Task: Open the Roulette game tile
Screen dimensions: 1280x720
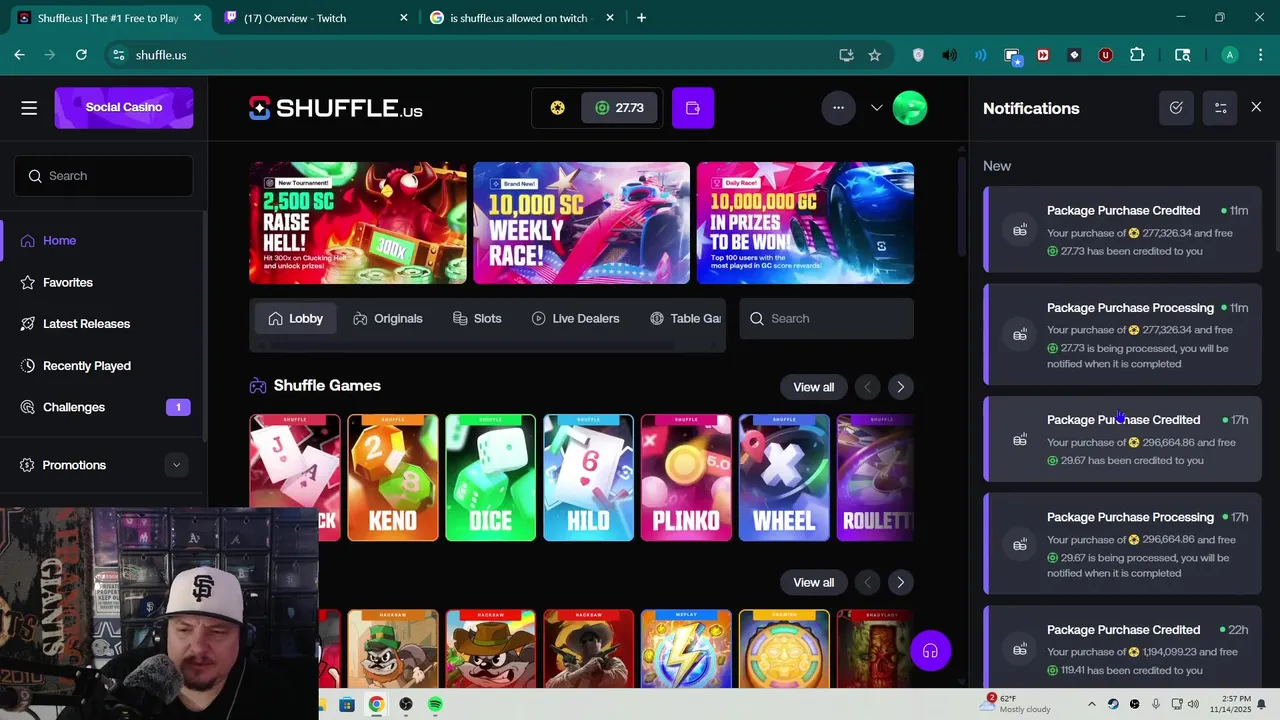Action: pos(875,478)
